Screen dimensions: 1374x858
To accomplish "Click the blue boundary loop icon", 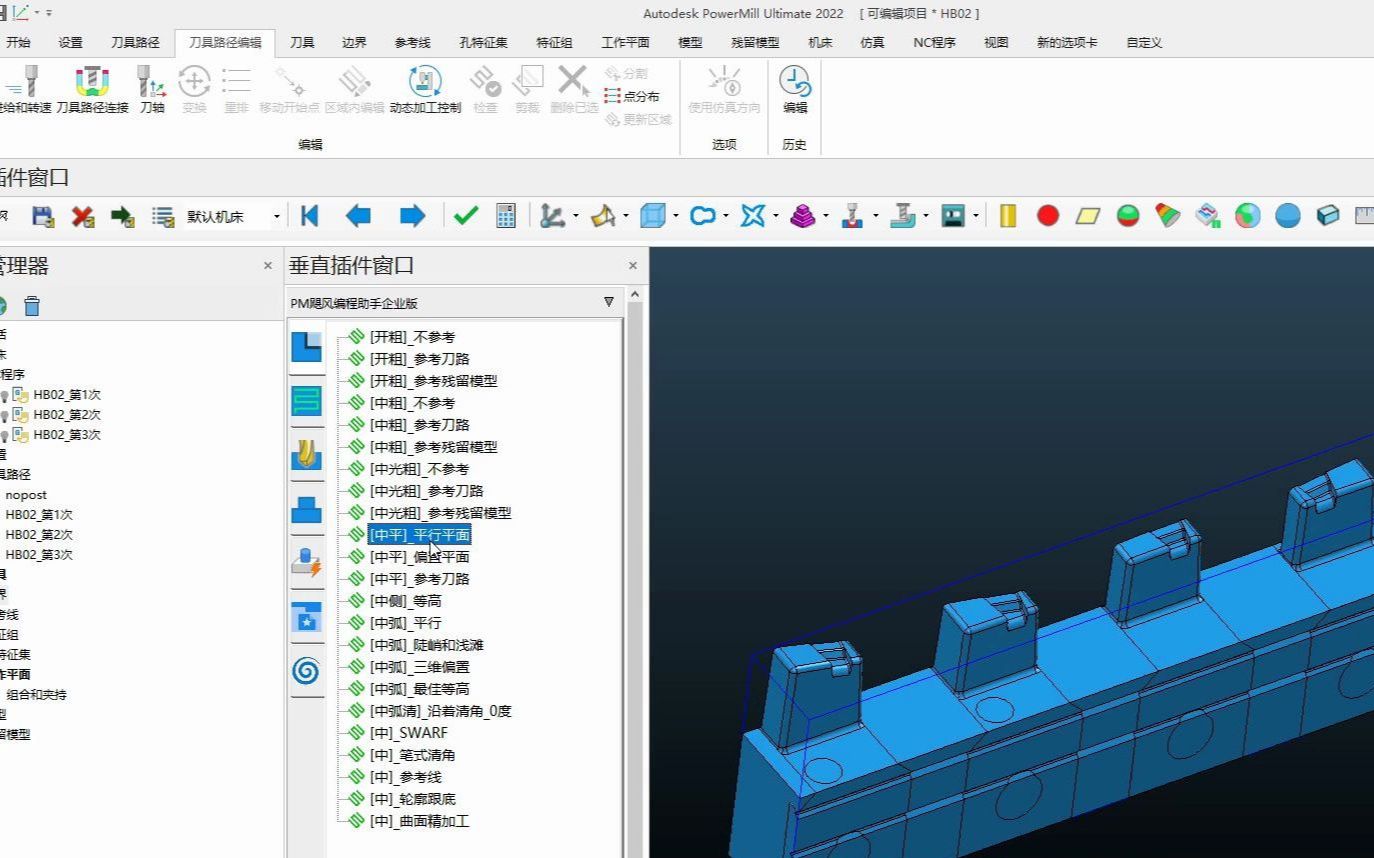I will point(703,216).
